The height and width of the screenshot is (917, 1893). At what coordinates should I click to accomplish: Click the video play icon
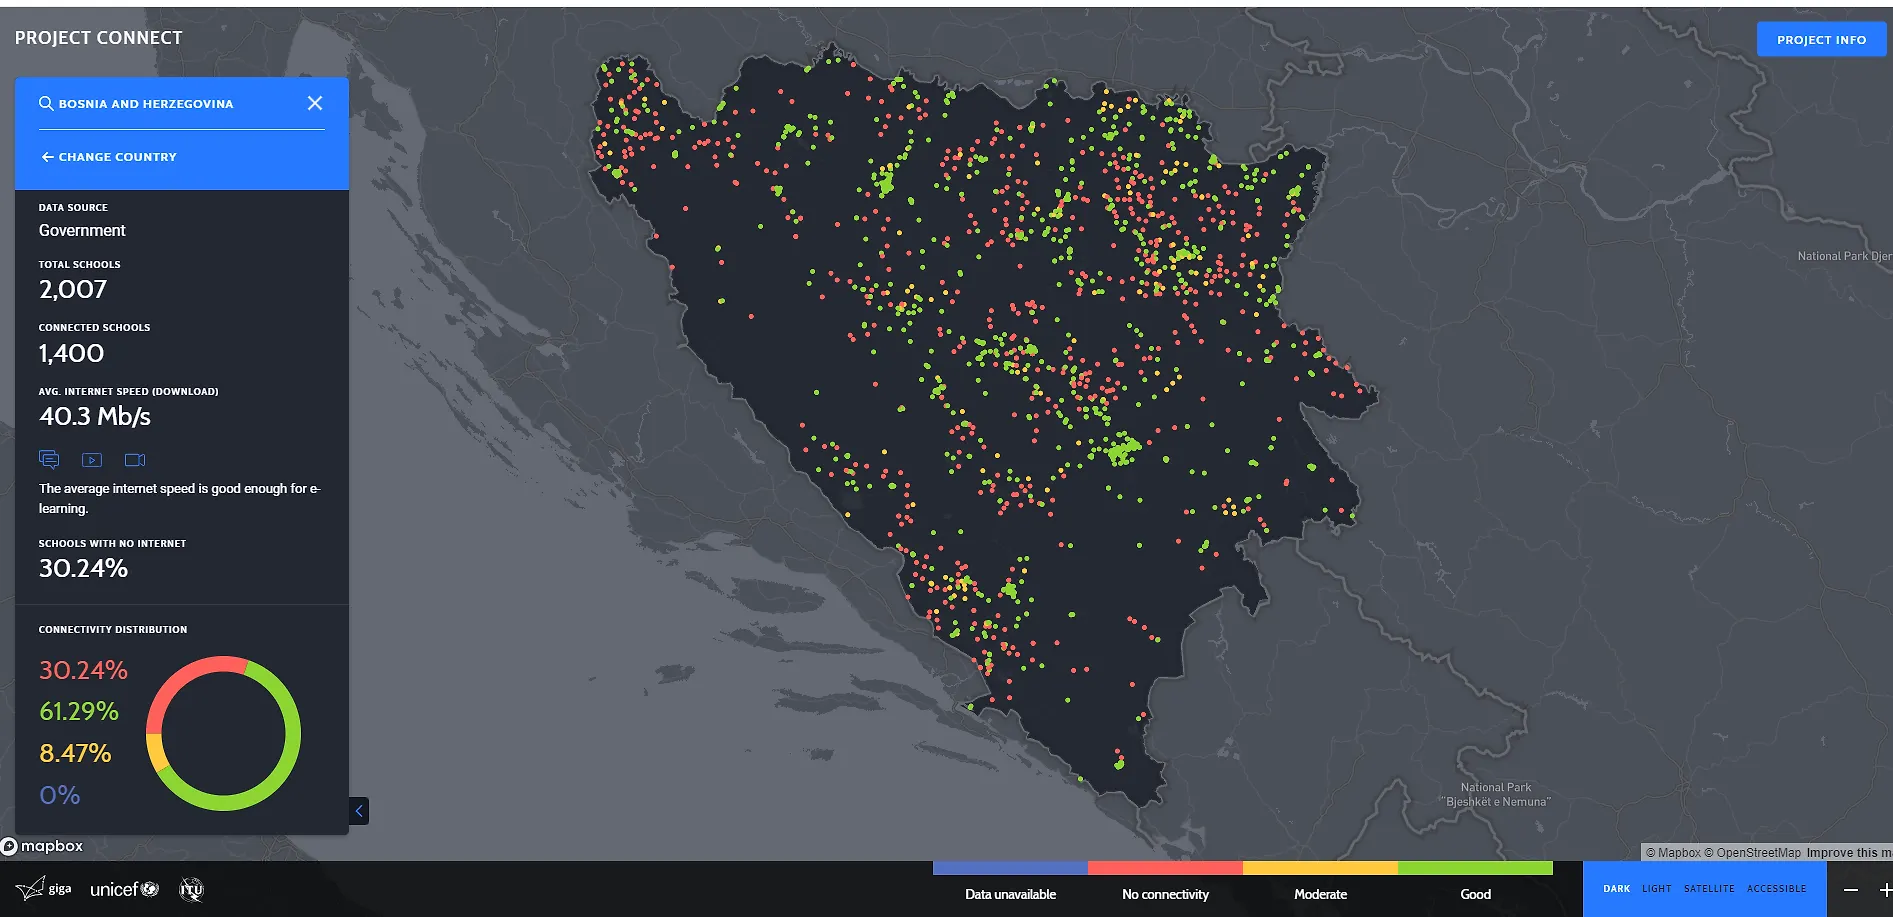click(x=92, y=459)
